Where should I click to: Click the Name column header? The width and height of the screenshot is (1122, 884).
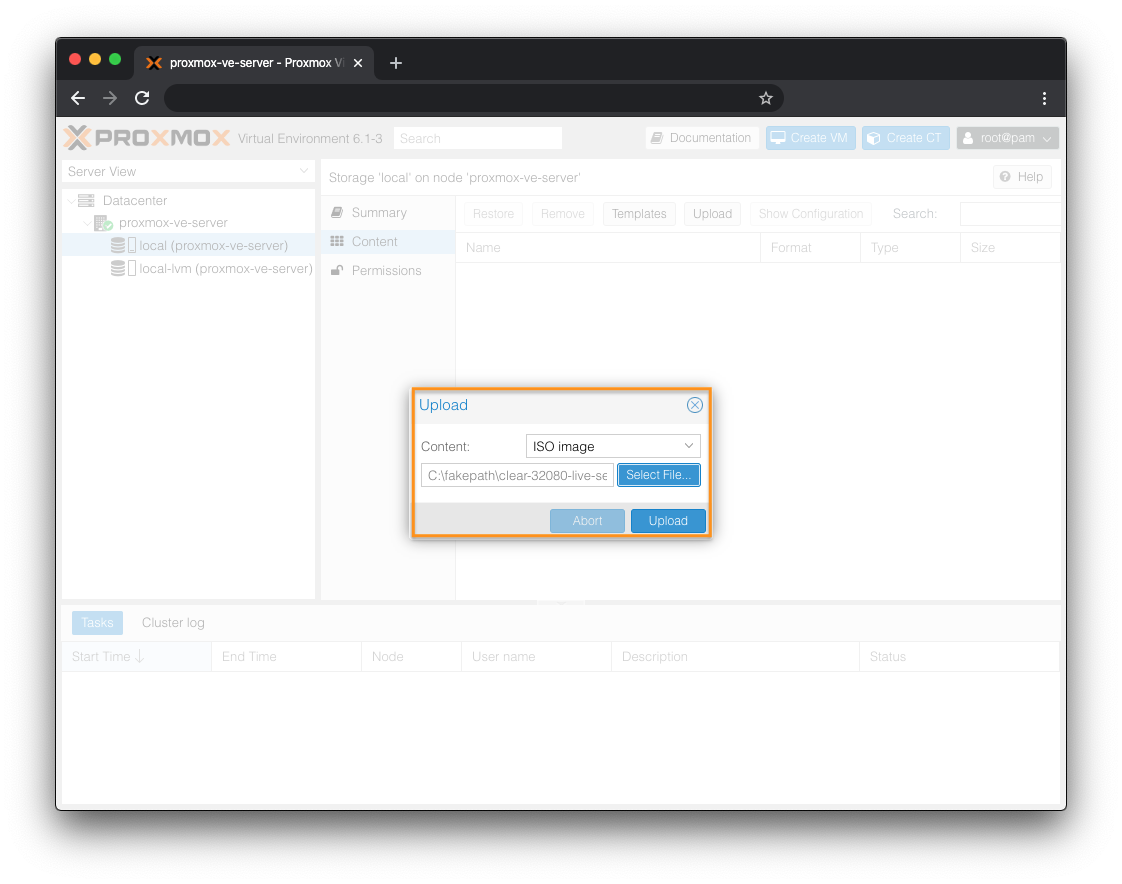[608, 248]
